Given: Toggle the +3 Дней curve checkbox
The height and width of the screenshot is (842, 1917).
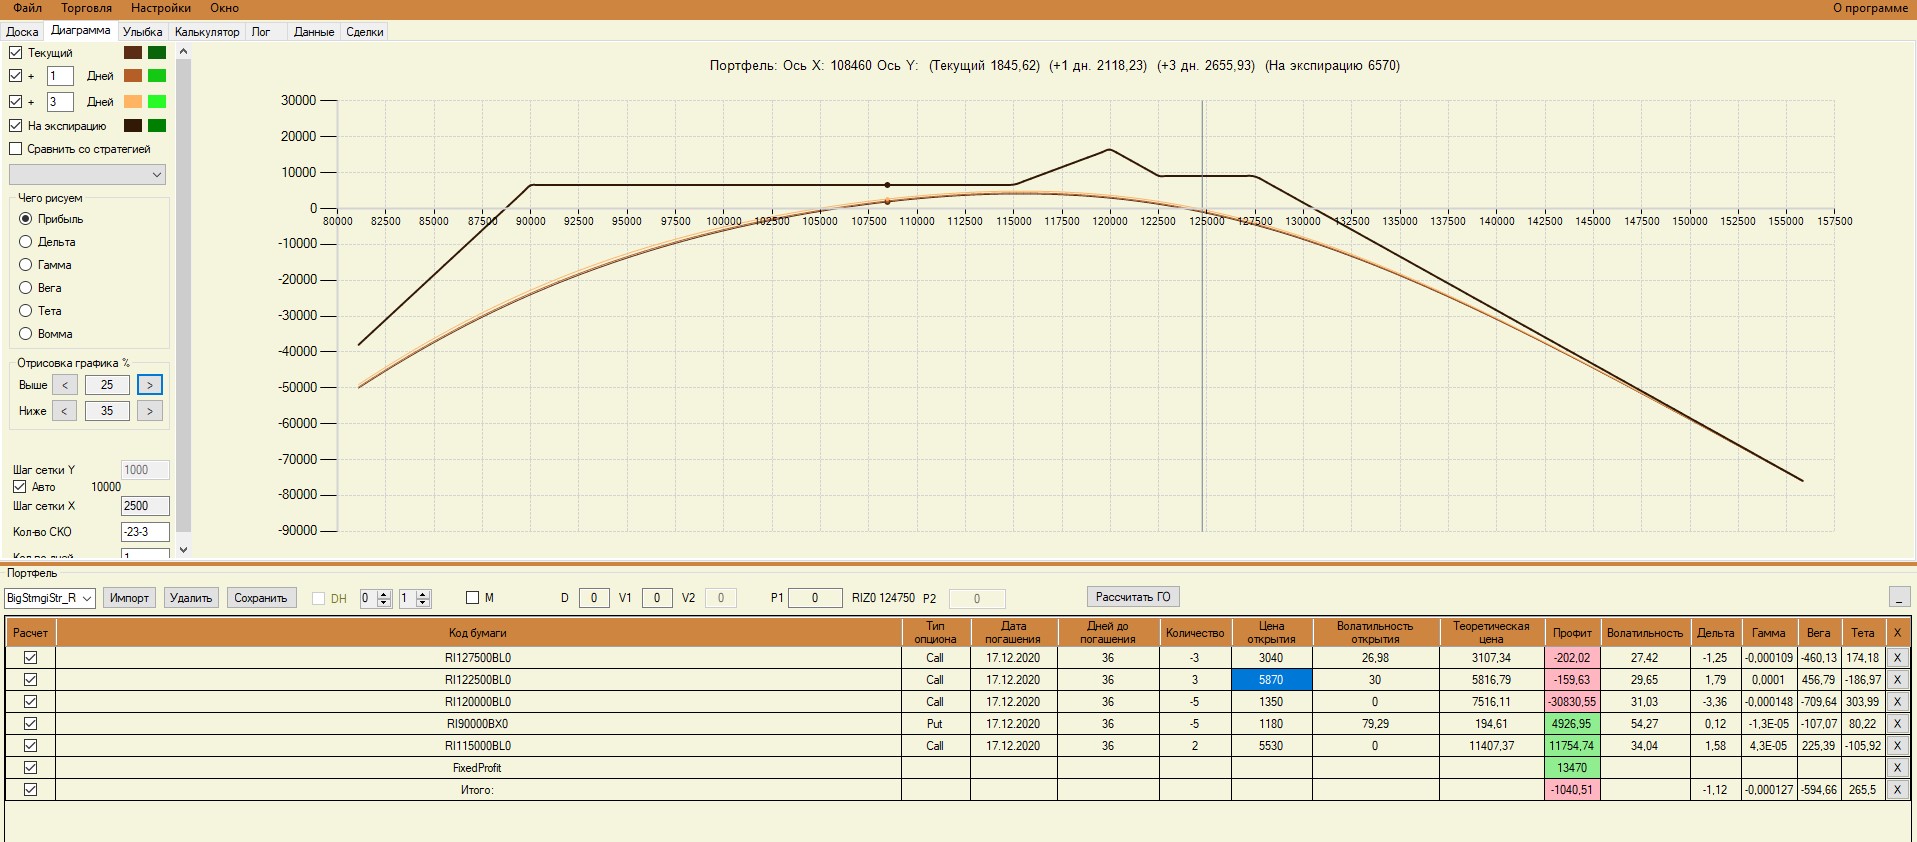Looking at the screenshot, I should click(15, 101).
